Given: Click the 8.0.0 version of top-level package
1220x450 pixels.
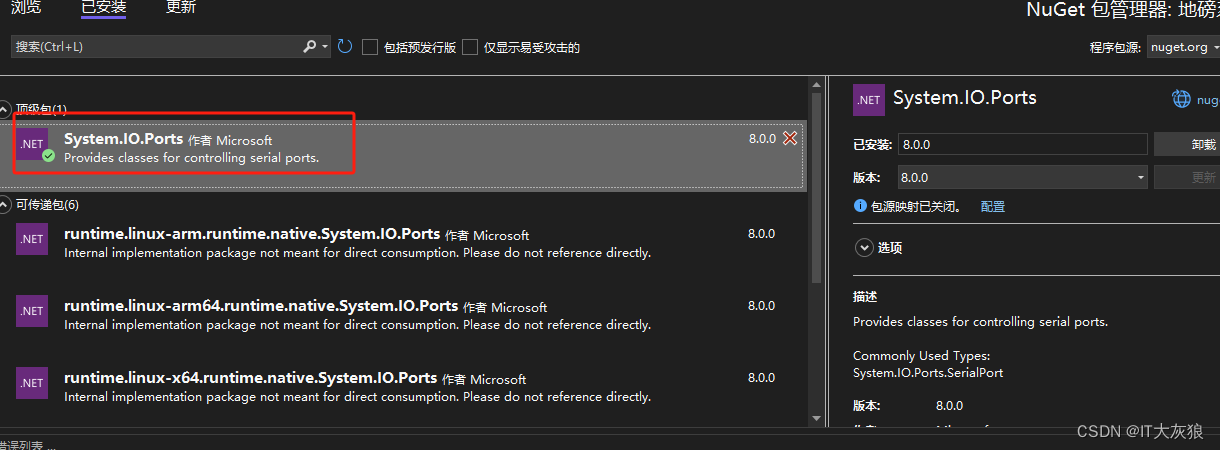Looking at the screenshot, I should click(762, 138).
